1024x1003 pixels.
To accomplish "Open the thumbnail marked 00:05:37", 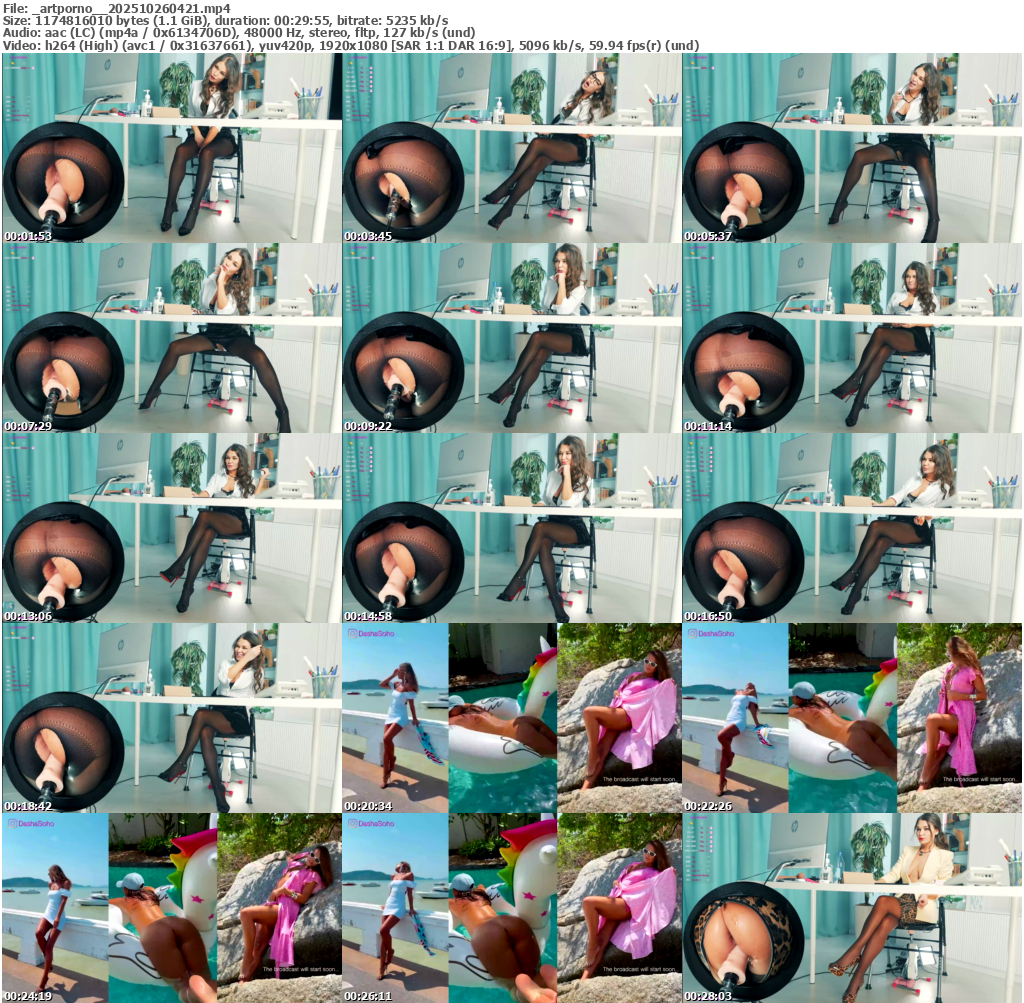I will point(852,148).
